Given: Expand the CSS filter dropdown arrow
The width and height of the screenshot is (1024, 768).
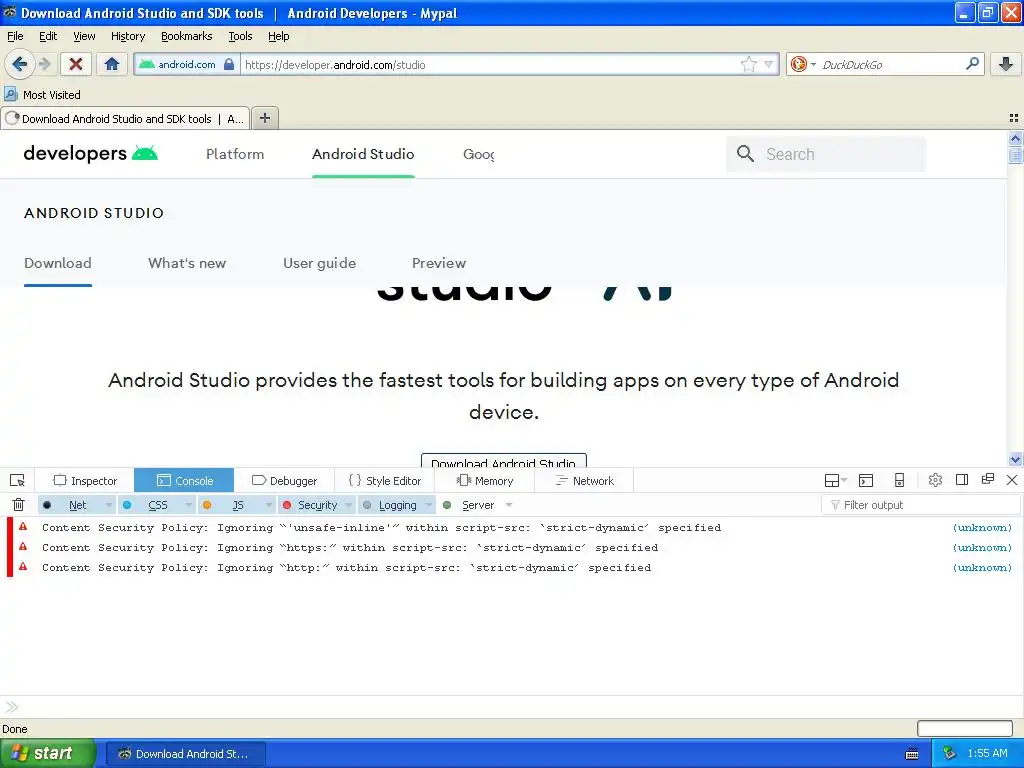Looking at the screenshot, I should coord(188,505).
